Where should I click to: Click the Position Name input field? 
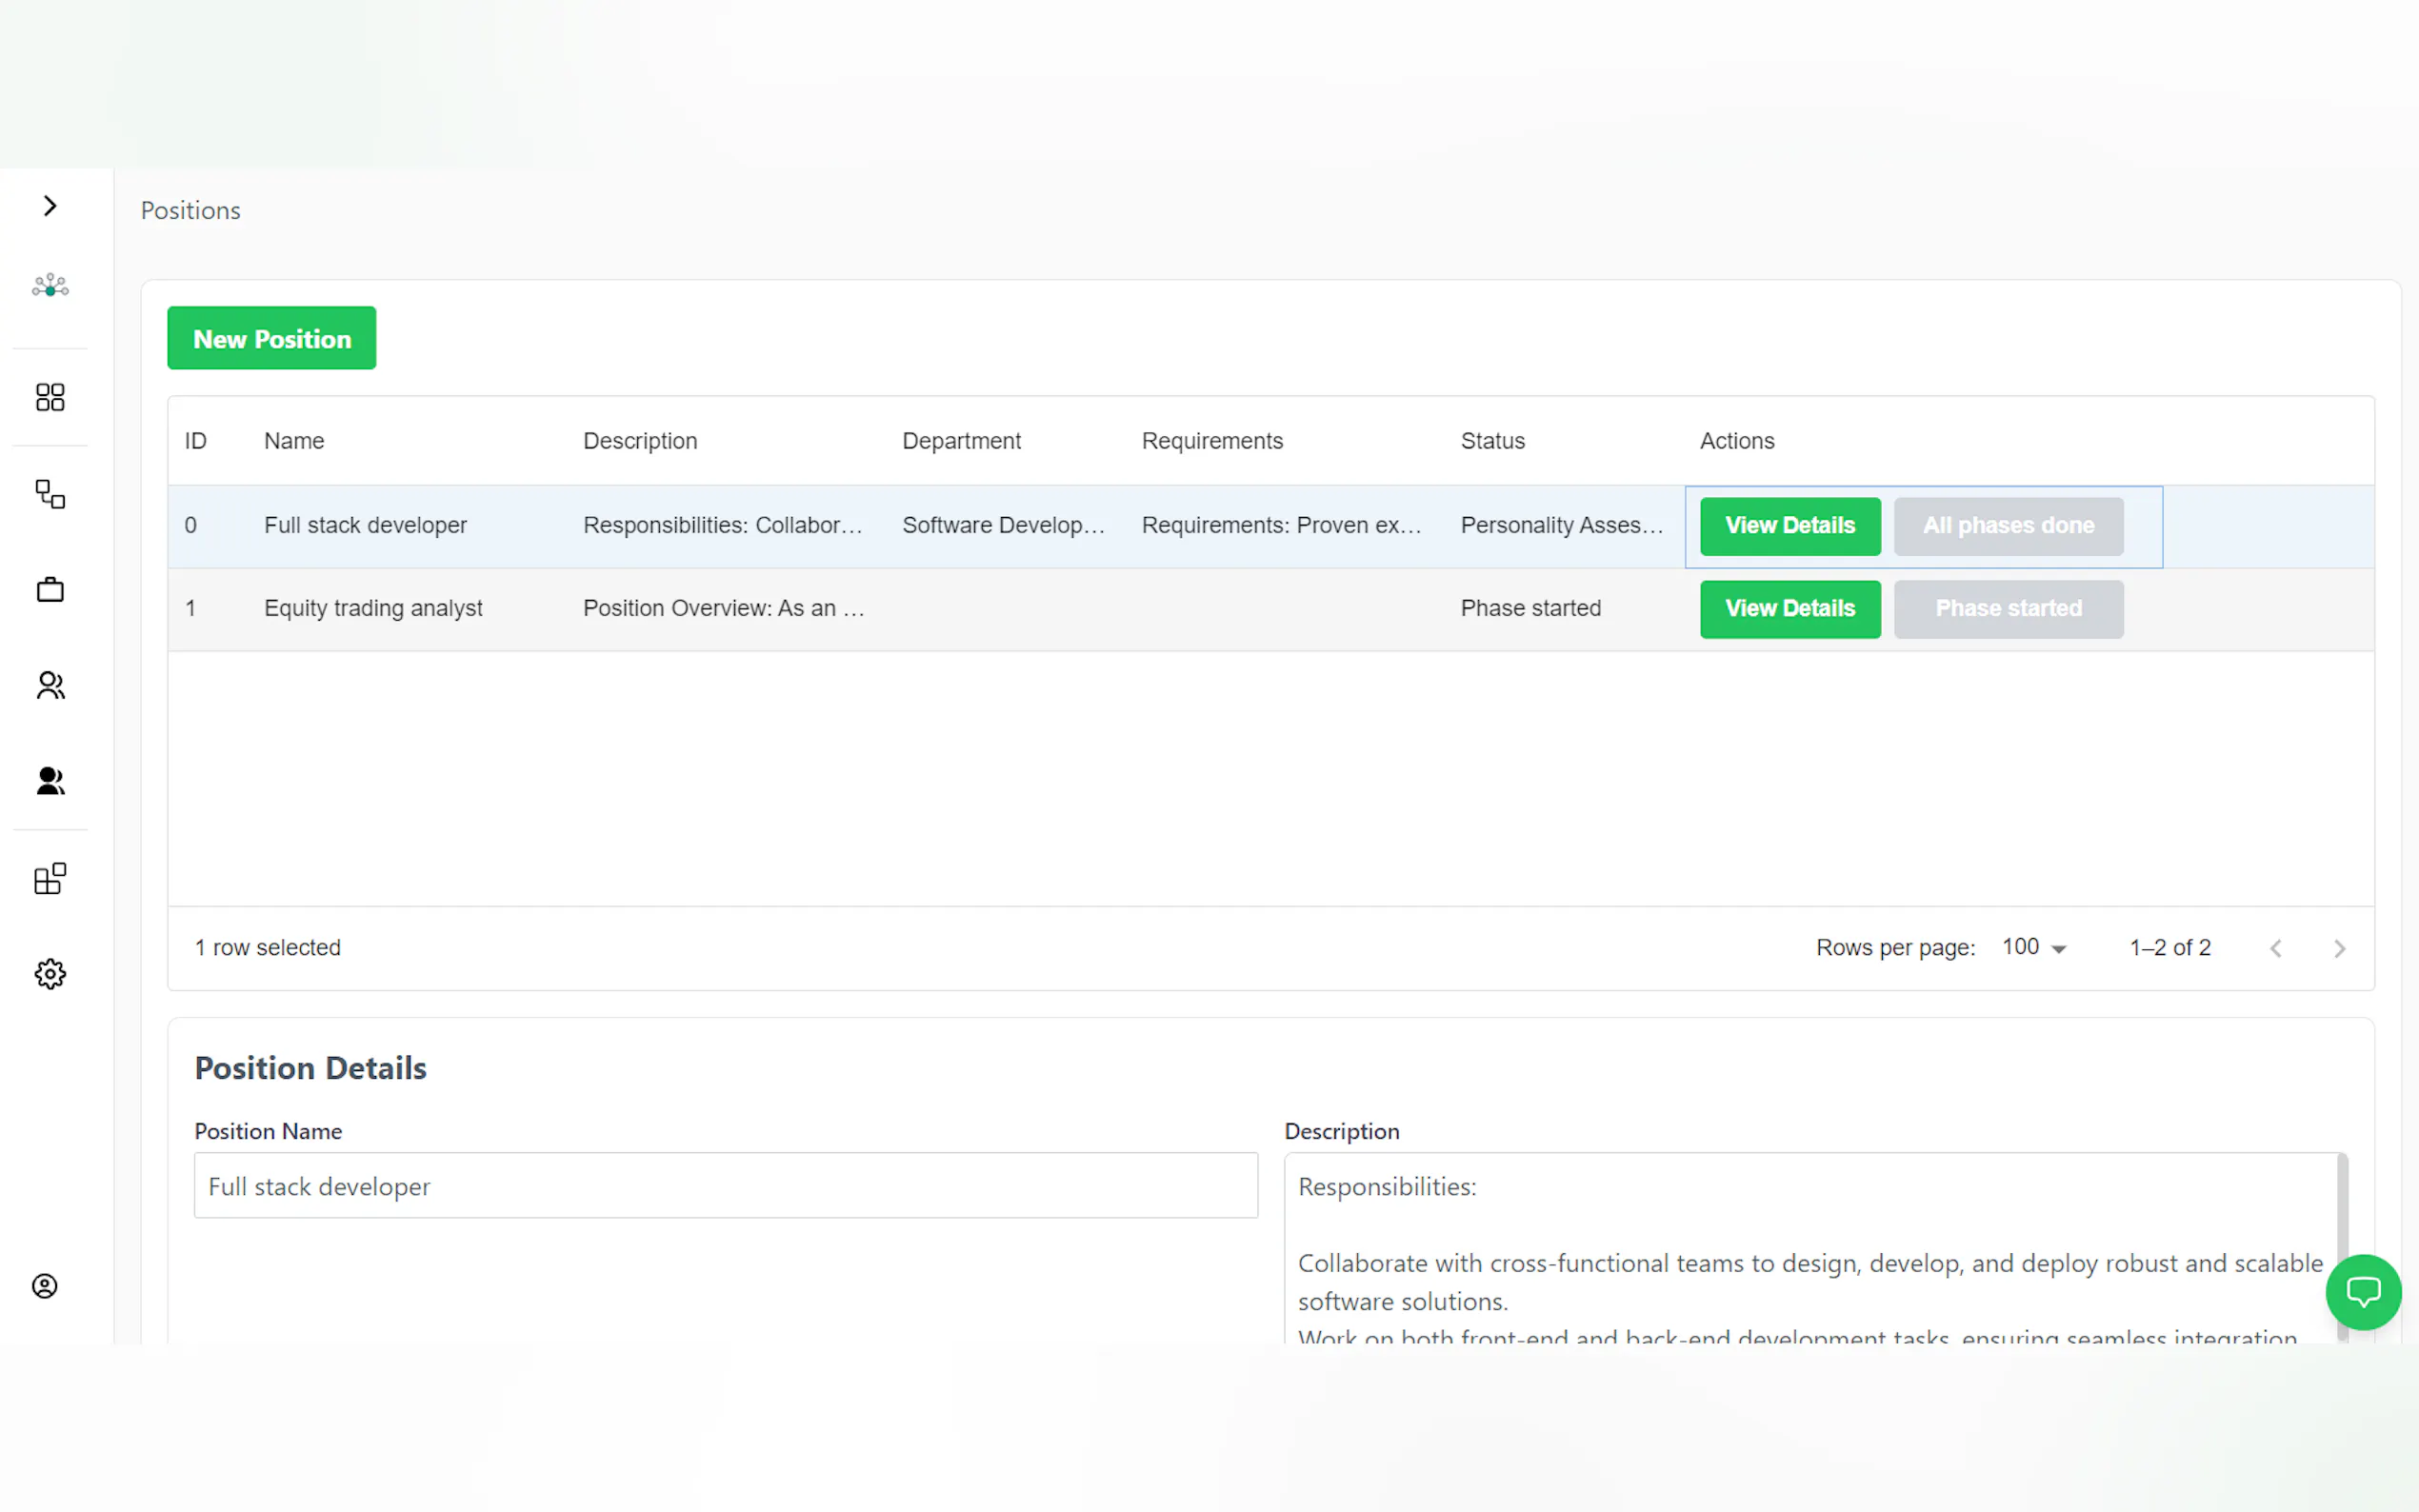point(725,1186)
